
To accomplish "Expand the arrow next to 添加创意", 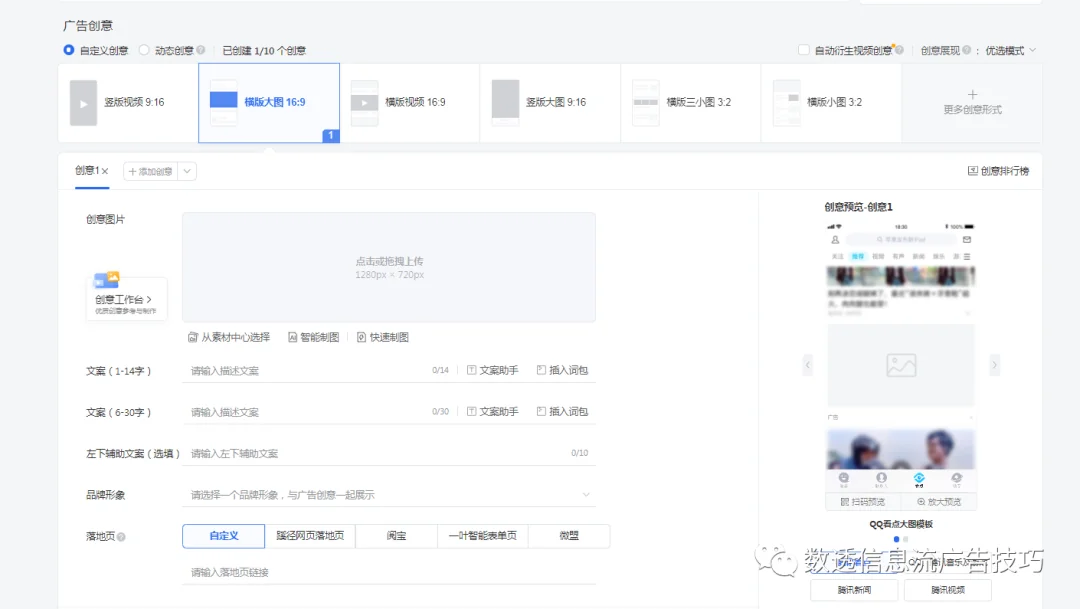I will pyautogui.click(x=187, y=172).
